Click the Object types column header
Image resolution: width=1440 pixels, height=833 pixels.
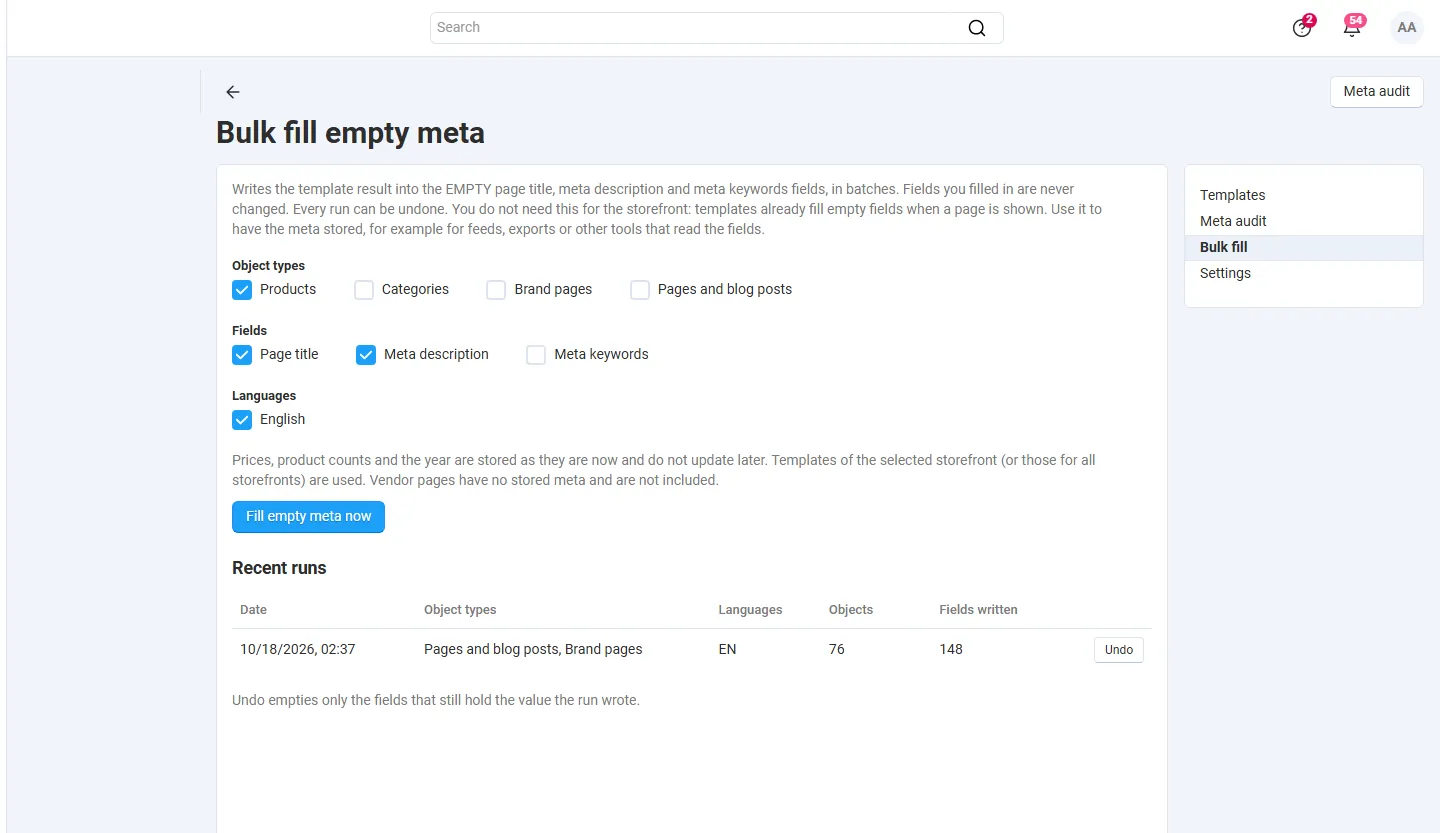pos(460,609)
